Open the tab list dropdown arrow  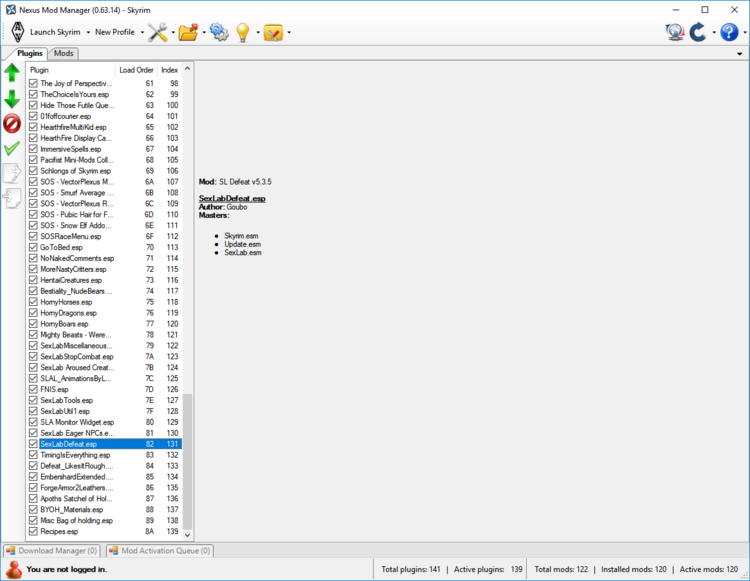[x=739, y=54]
